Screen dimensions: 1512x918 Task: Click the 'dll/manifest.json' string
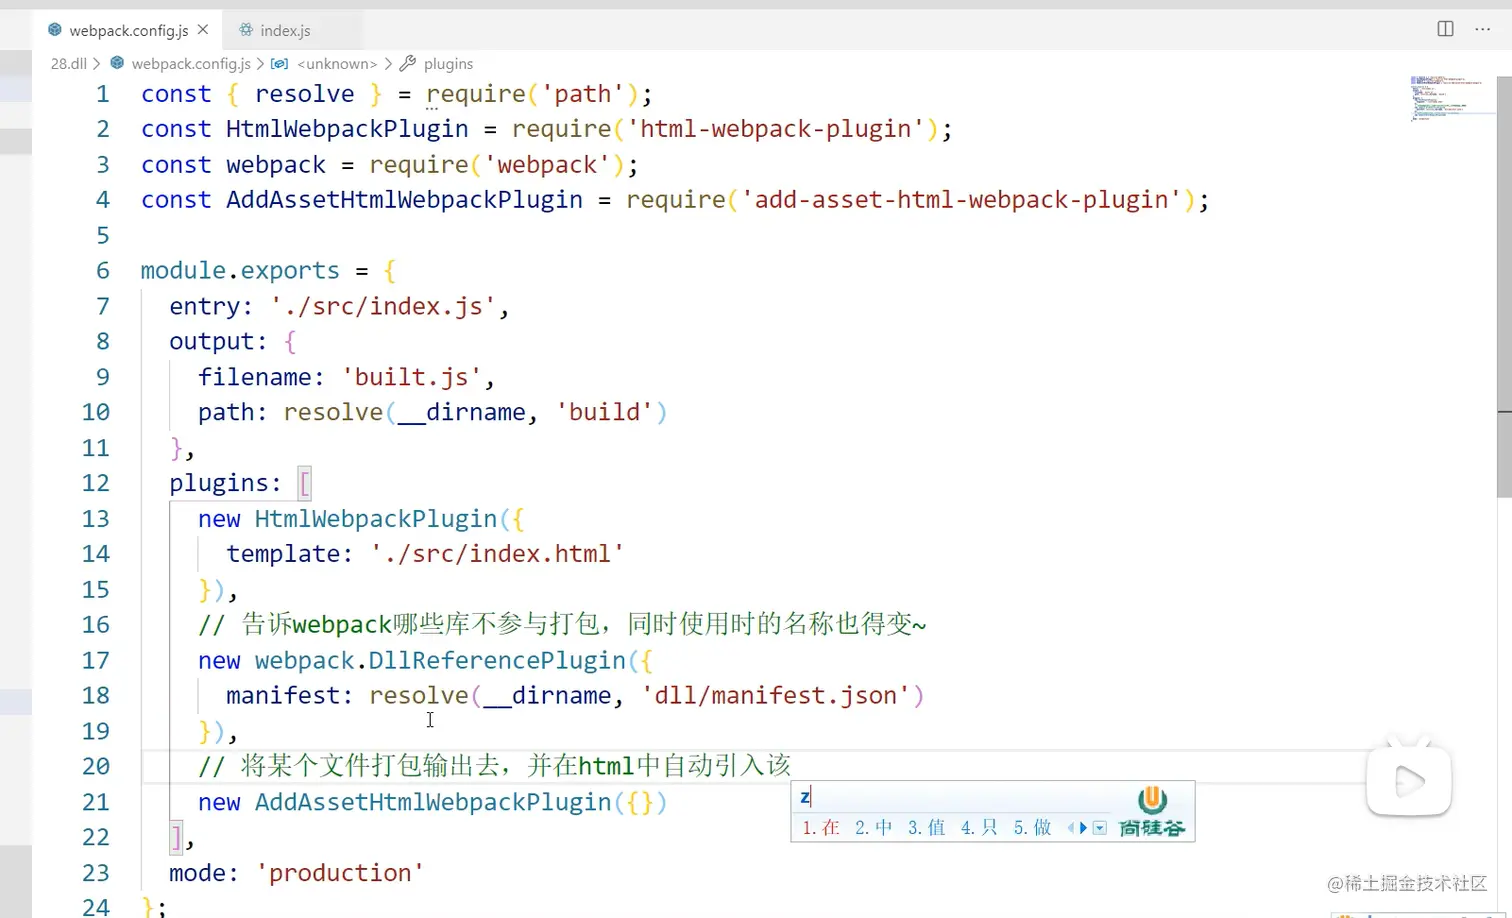point(776,695)
